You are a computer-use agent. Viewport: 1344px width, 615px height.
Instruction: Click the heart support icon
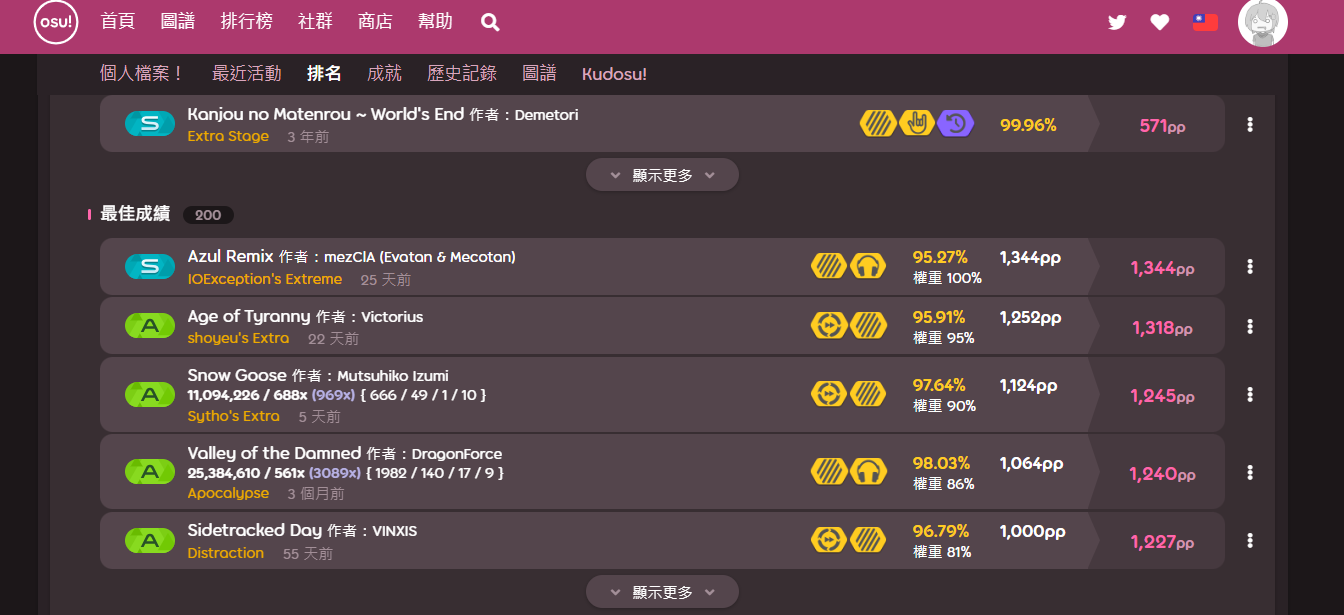[x=1160, y=22]
